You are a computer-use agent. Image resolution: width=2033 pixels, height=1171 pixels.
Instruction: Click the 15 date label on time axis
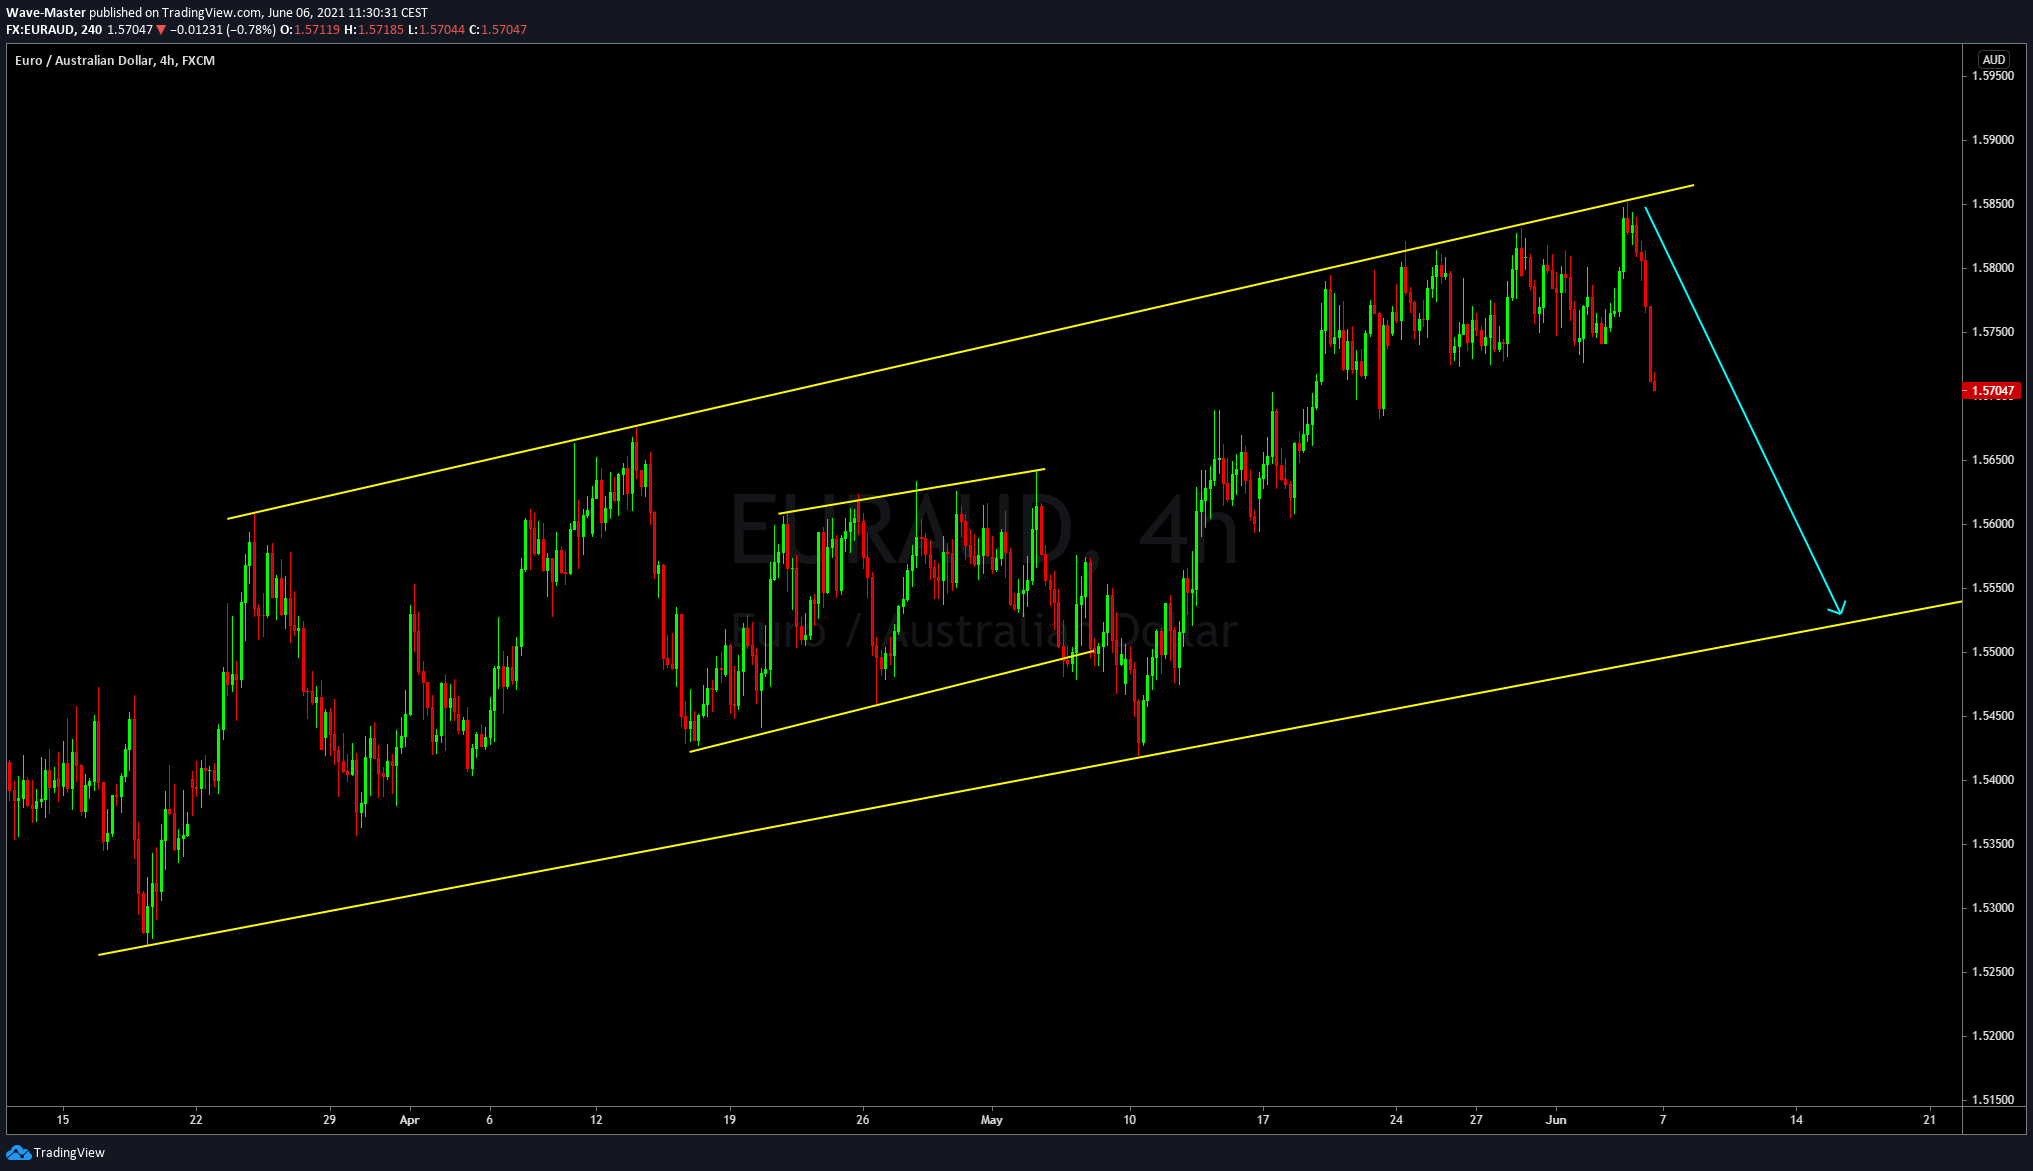pyautogui.click(x=63, y=1120)
